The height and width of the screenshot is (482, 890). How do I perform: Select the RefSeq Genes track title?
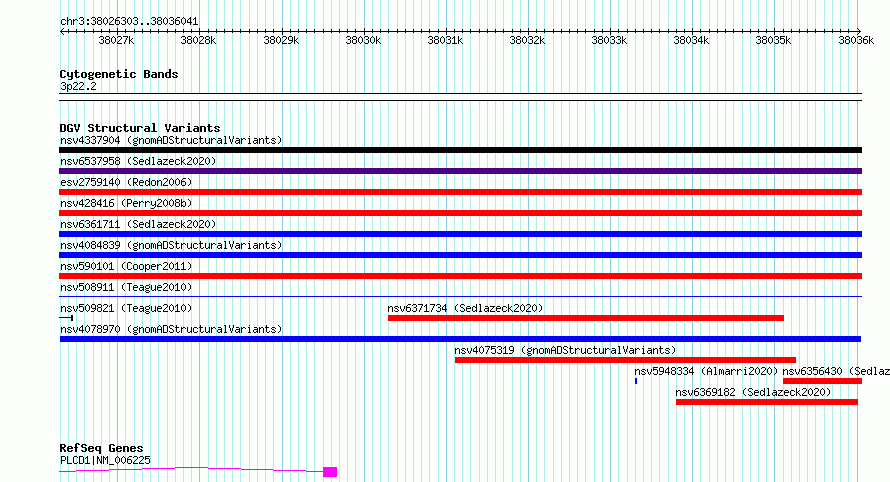click(x=101, y=448)
